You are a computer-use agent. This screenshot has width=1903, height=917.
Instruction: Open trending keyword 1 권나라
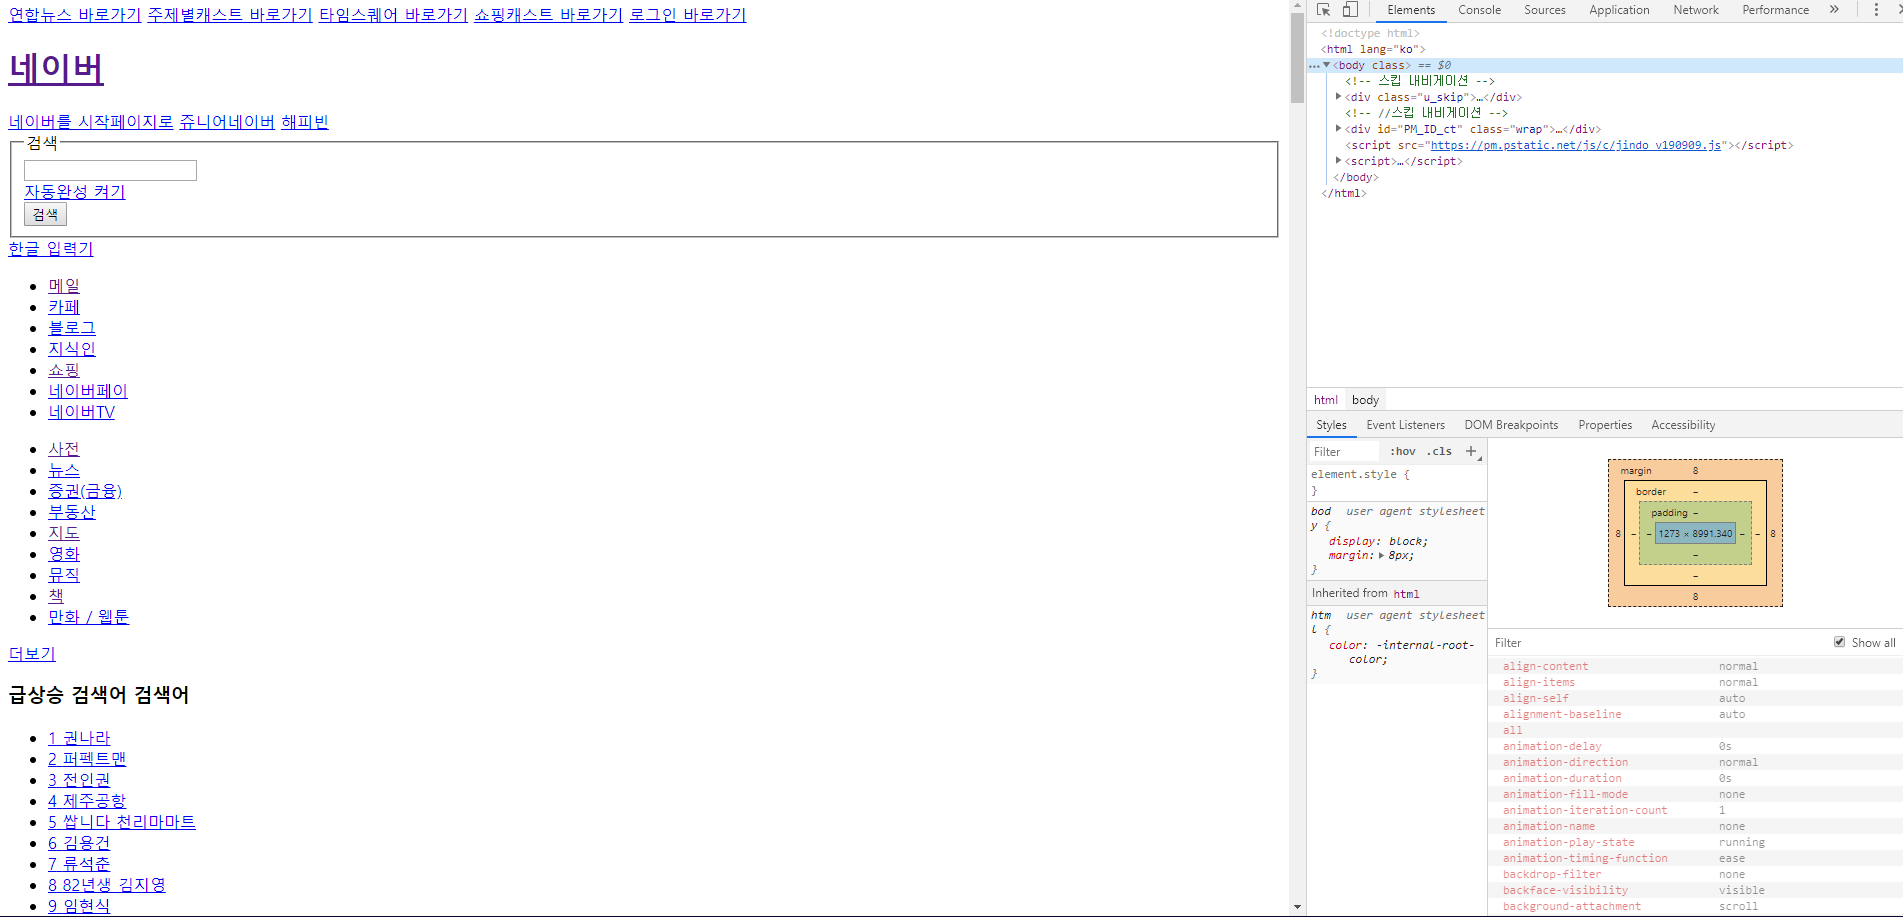(x=79, y=738)
